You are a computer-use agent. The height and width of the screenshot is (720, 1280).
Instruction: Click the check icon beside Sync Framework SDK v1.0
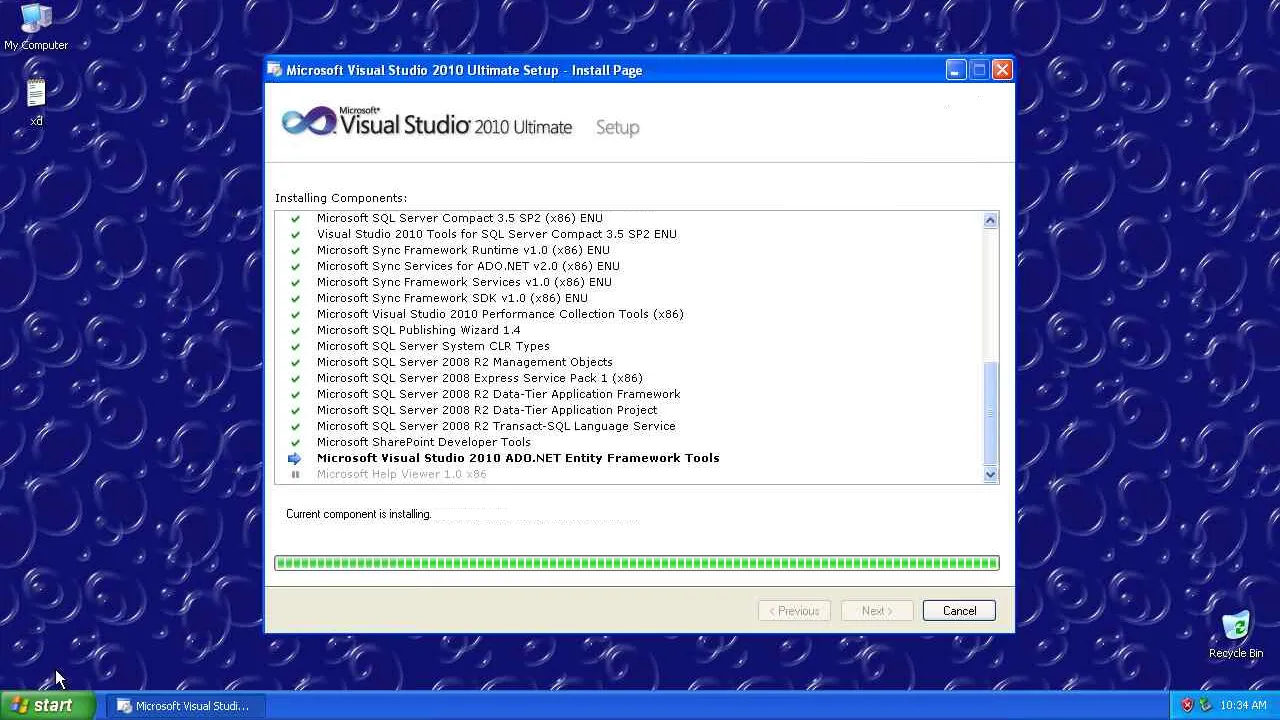[x=295, y=298]
